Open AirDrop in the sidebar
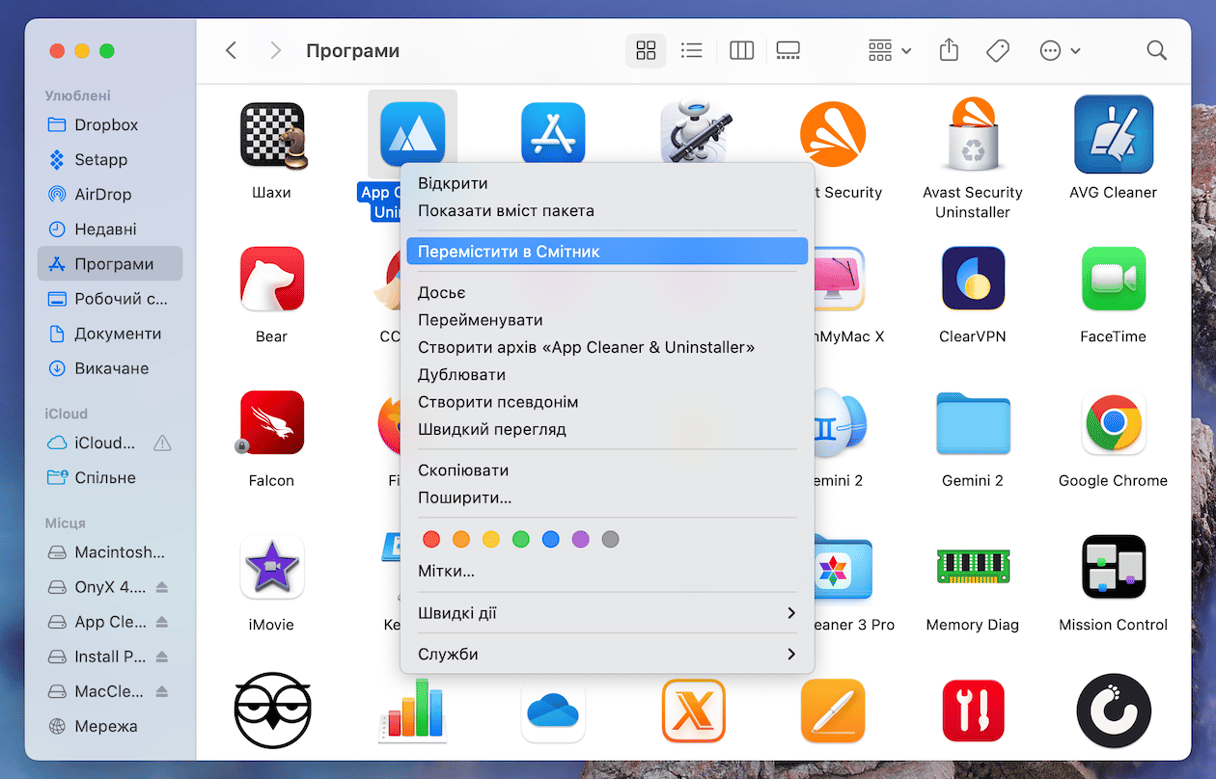This screenshot has height=779, width=1216. [x=110, y=194]
